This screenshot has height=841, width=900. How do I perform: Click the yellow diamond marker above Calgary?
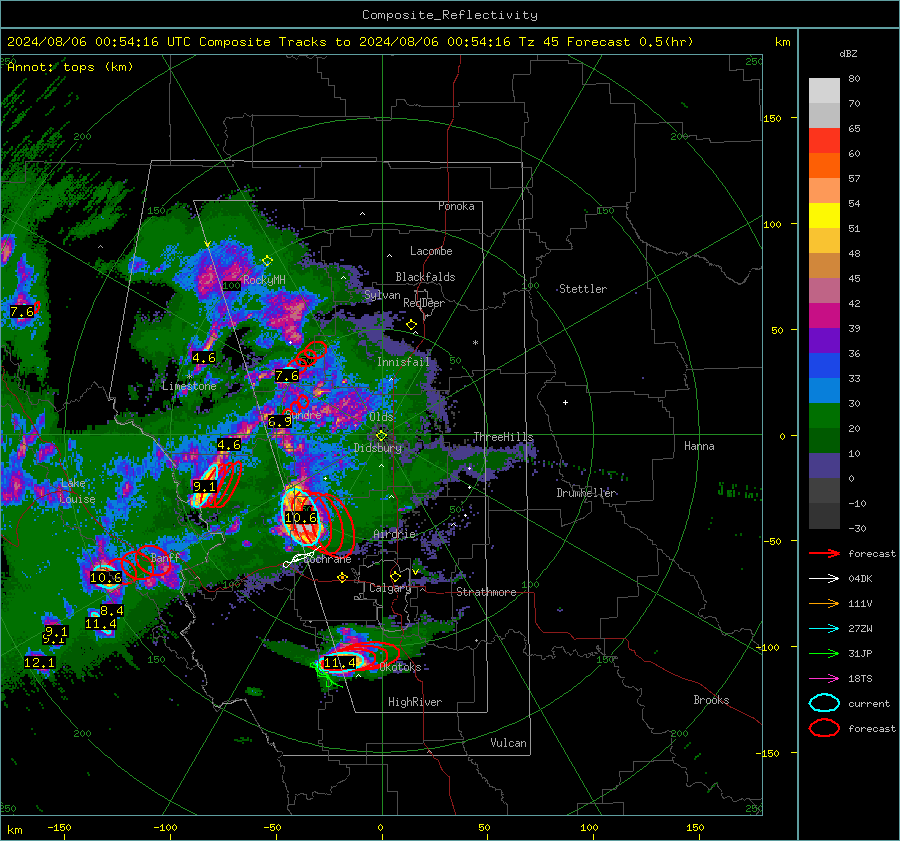pyautogui.click(x=395, y=576)
